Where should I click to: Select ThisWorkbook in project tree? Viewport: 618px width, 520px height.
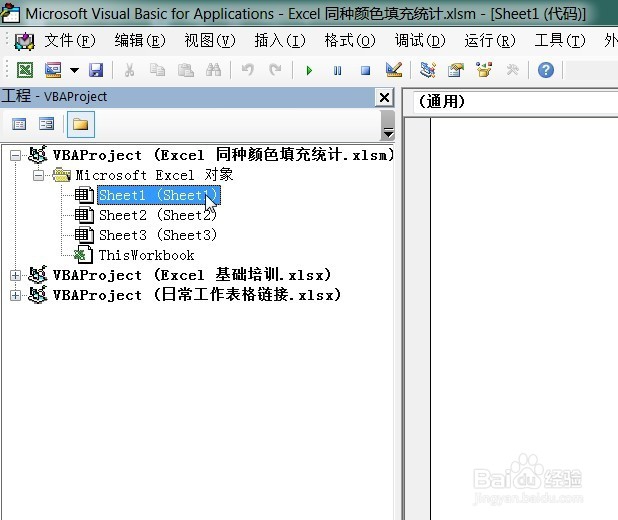(x=147, y=255)
